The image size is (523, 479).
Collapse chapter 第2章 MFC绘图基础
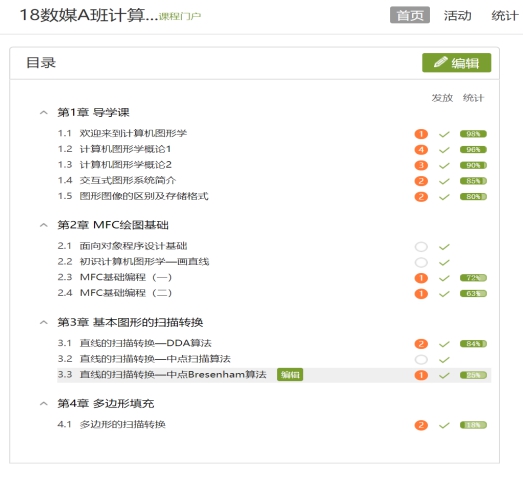pos(44,225)
